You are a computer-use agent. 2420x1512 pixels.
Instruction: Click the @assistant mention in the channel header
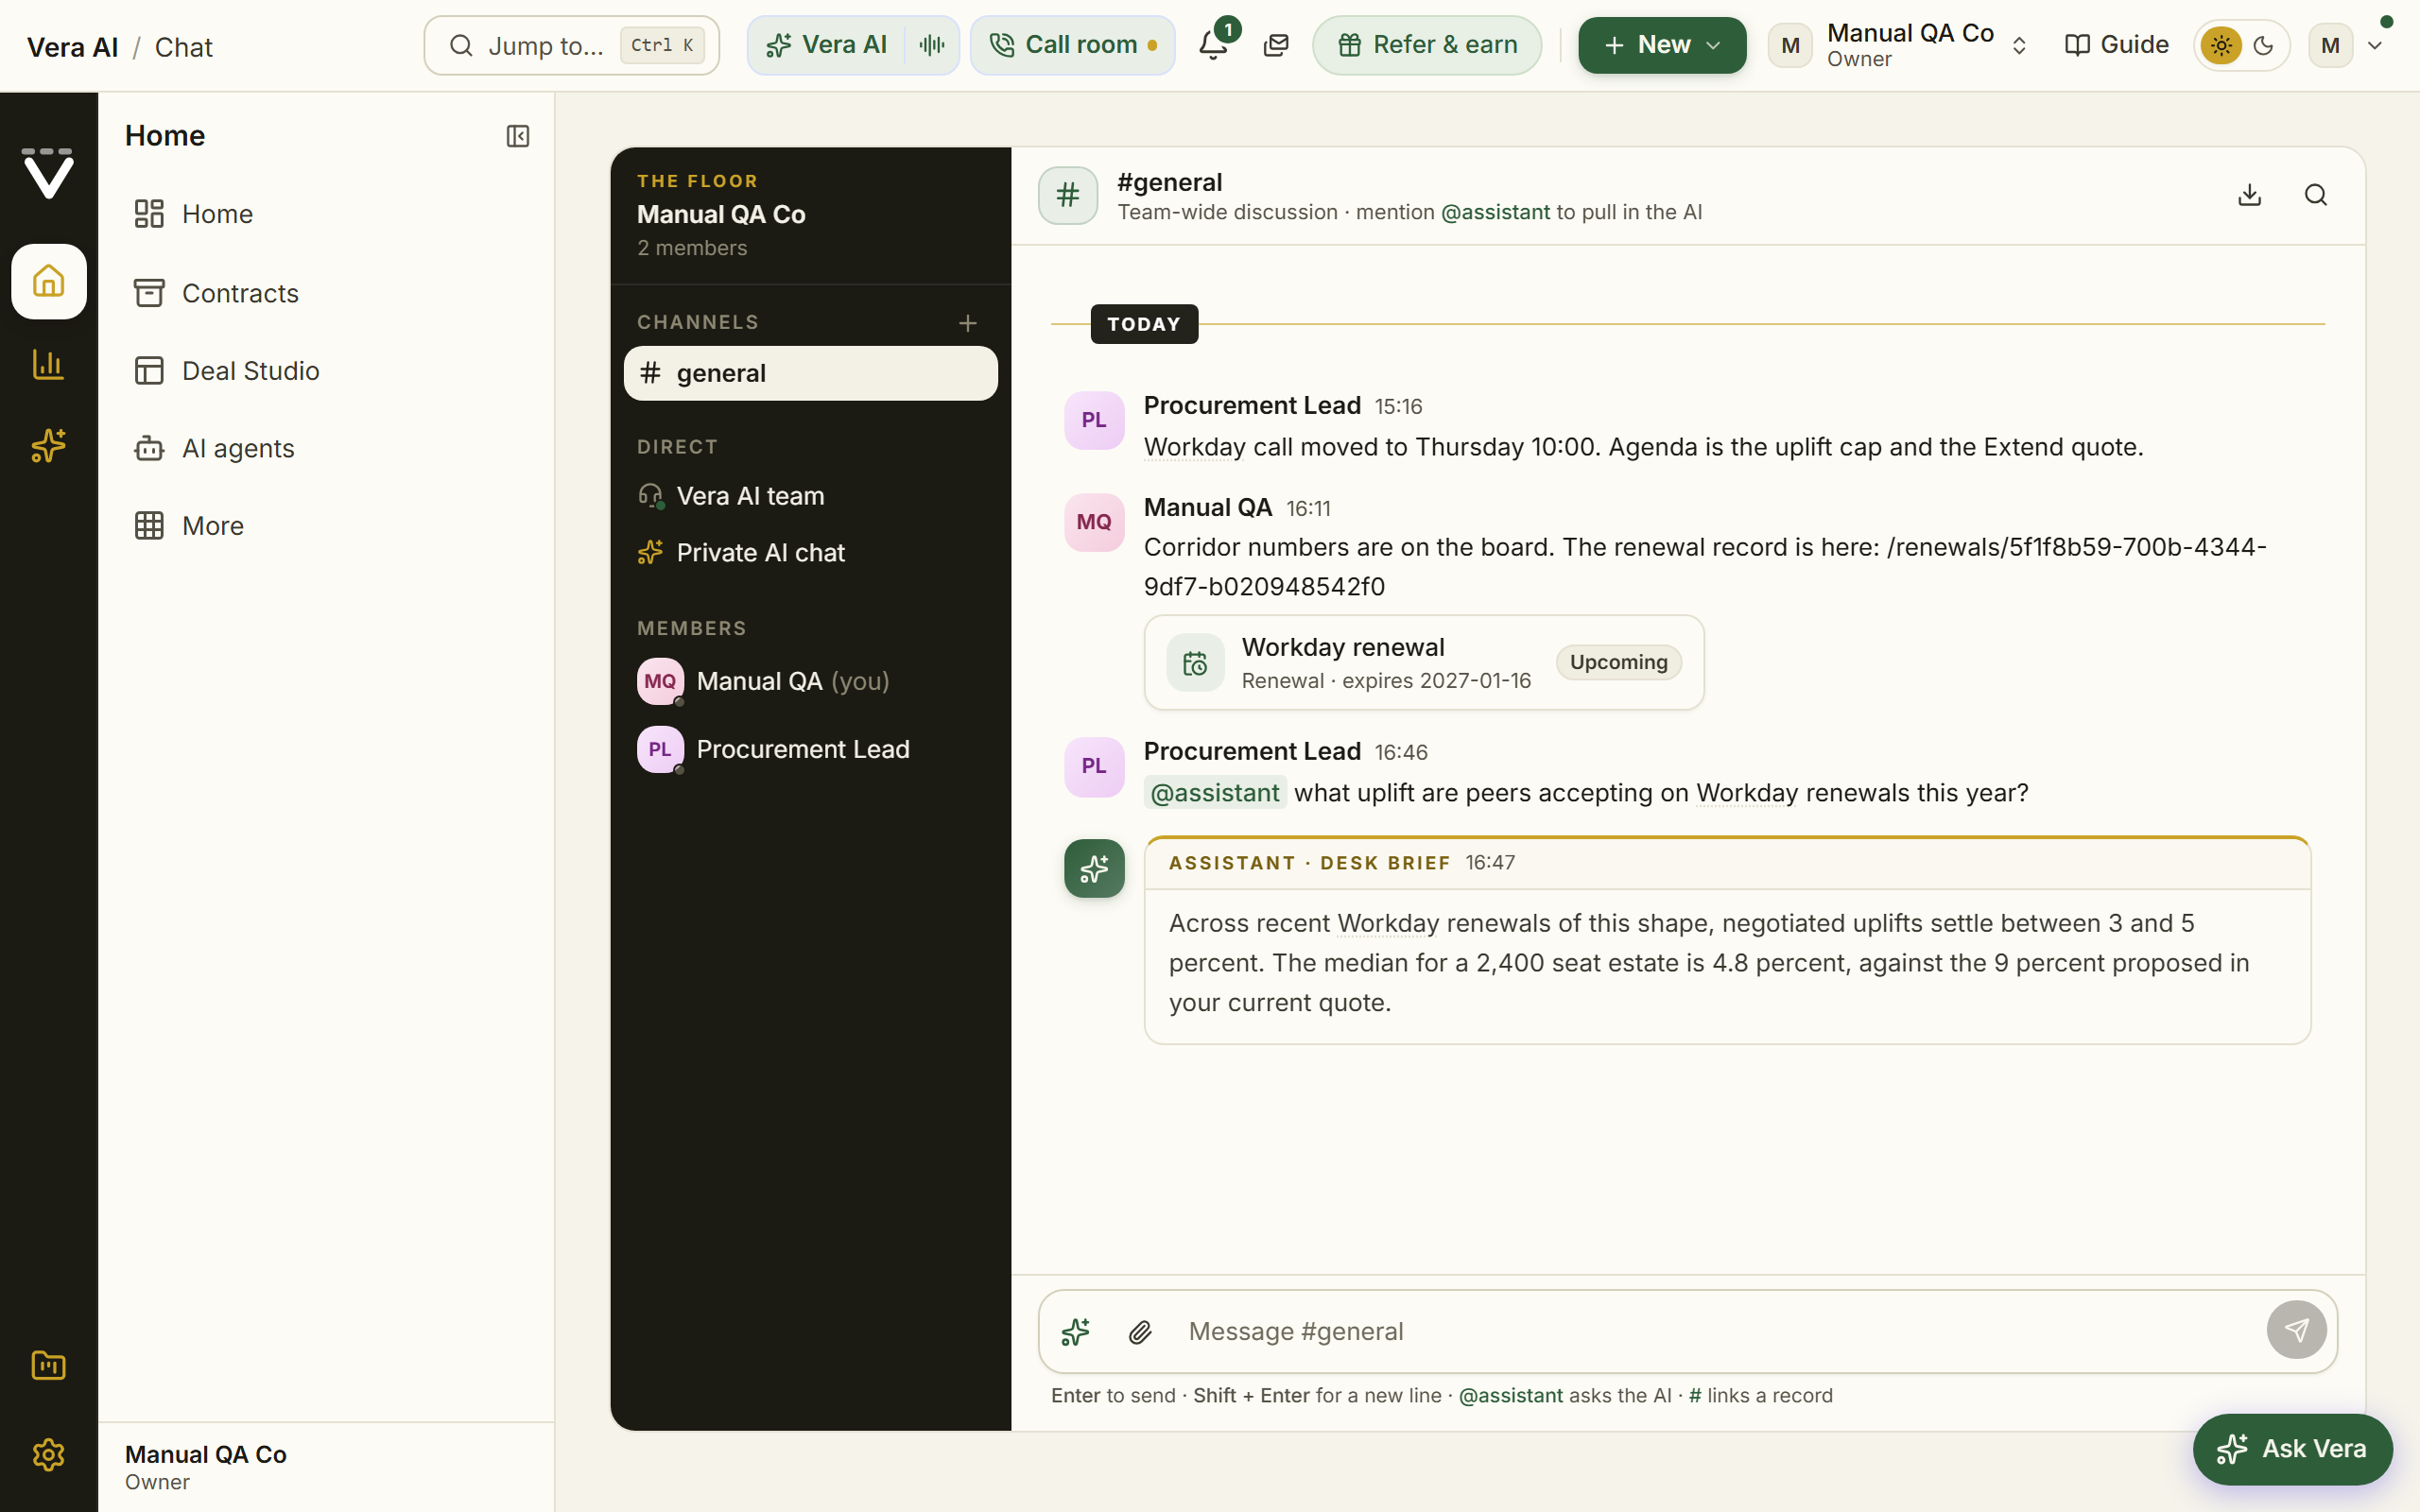pyautogui.click(x=1495, y=212)
